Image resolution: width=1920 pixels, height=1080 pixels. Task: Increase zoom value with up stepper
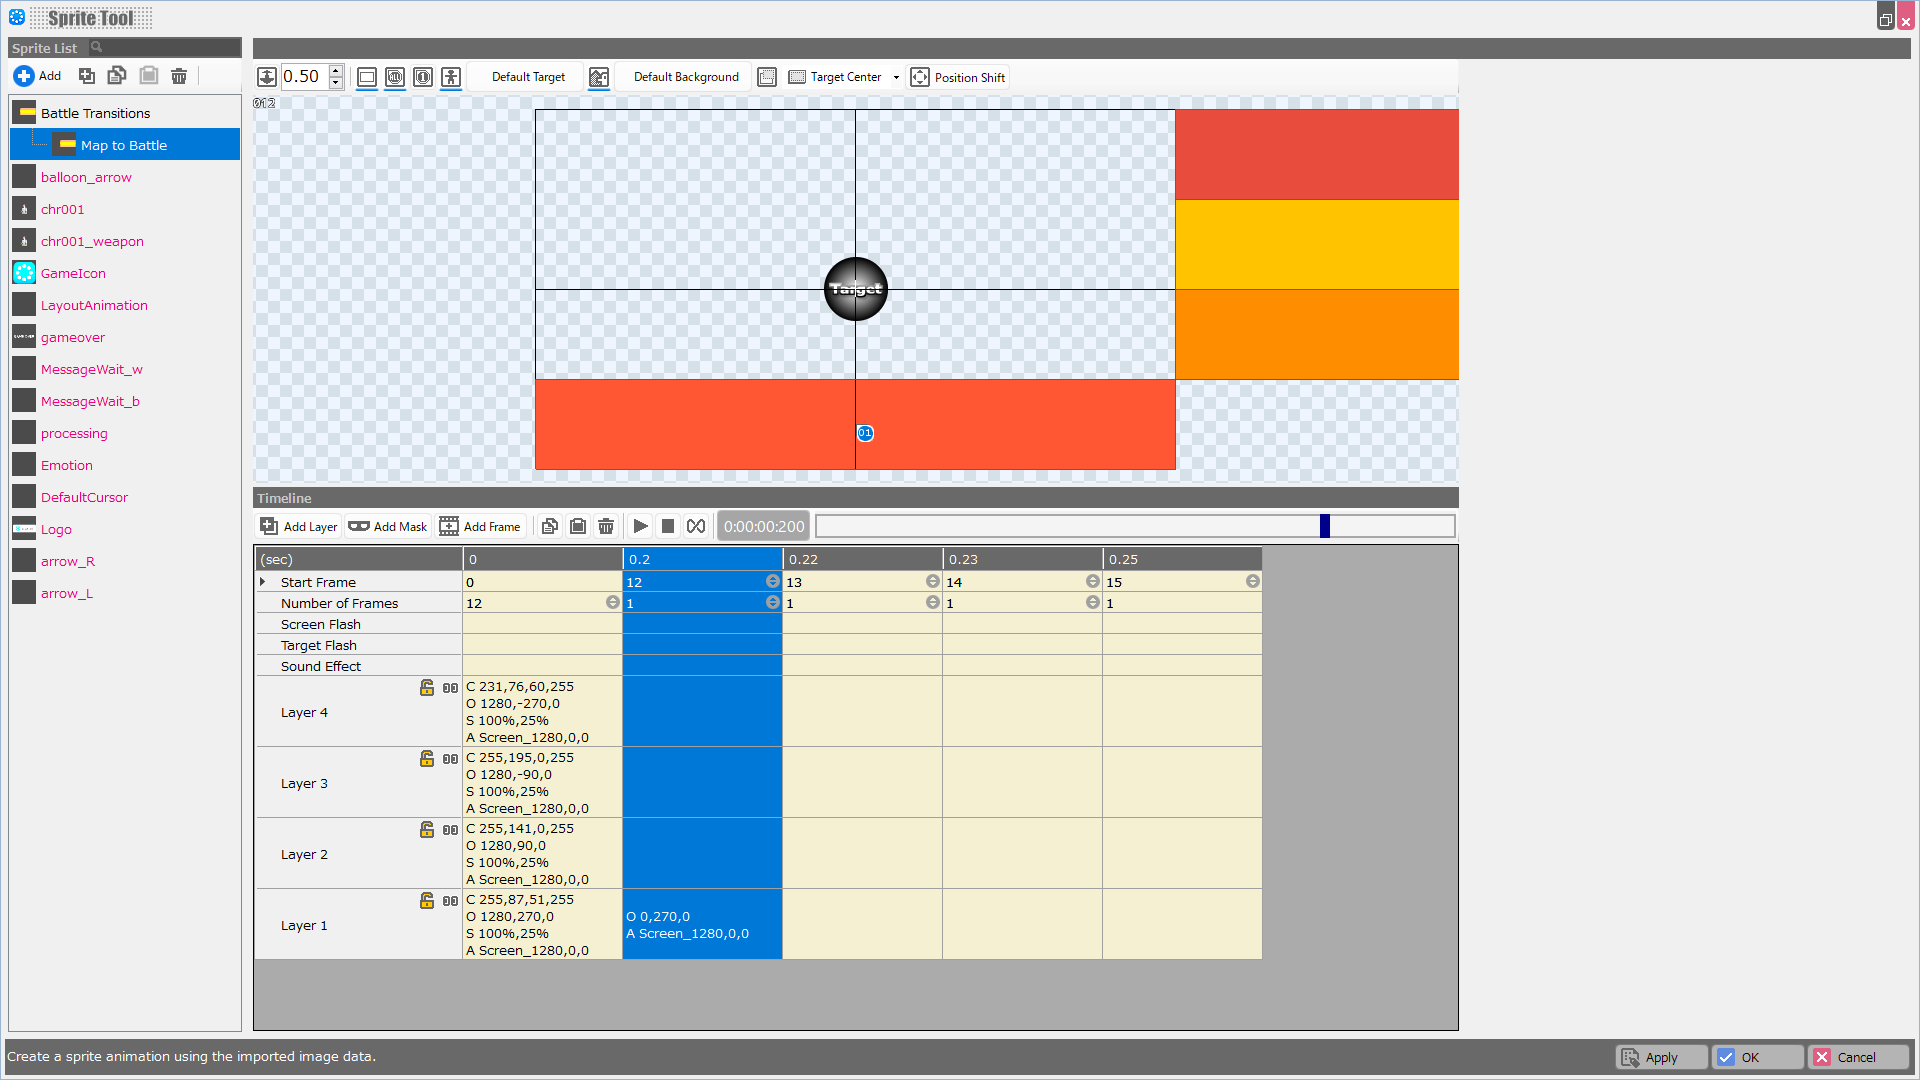(336, 71)
